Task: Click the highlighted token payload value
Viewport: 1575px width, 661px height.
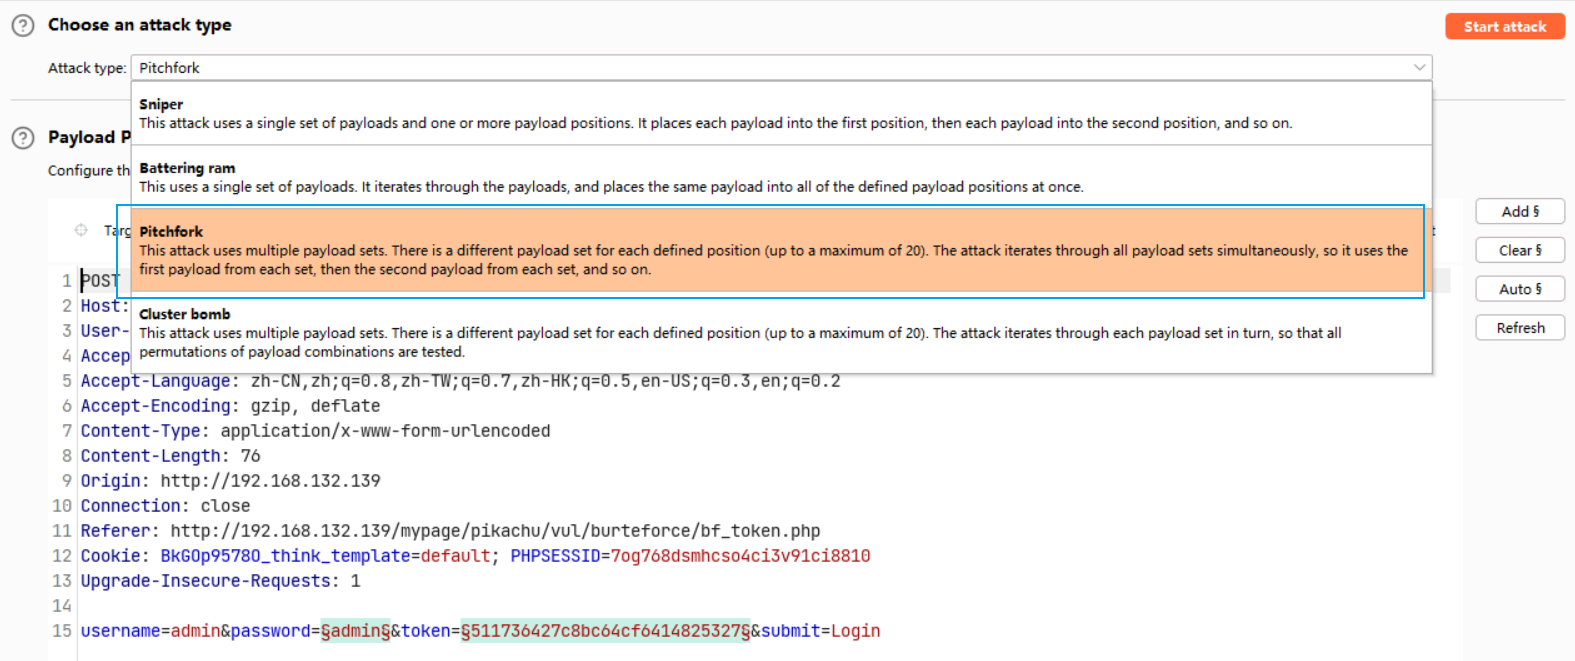Action: 604,631
